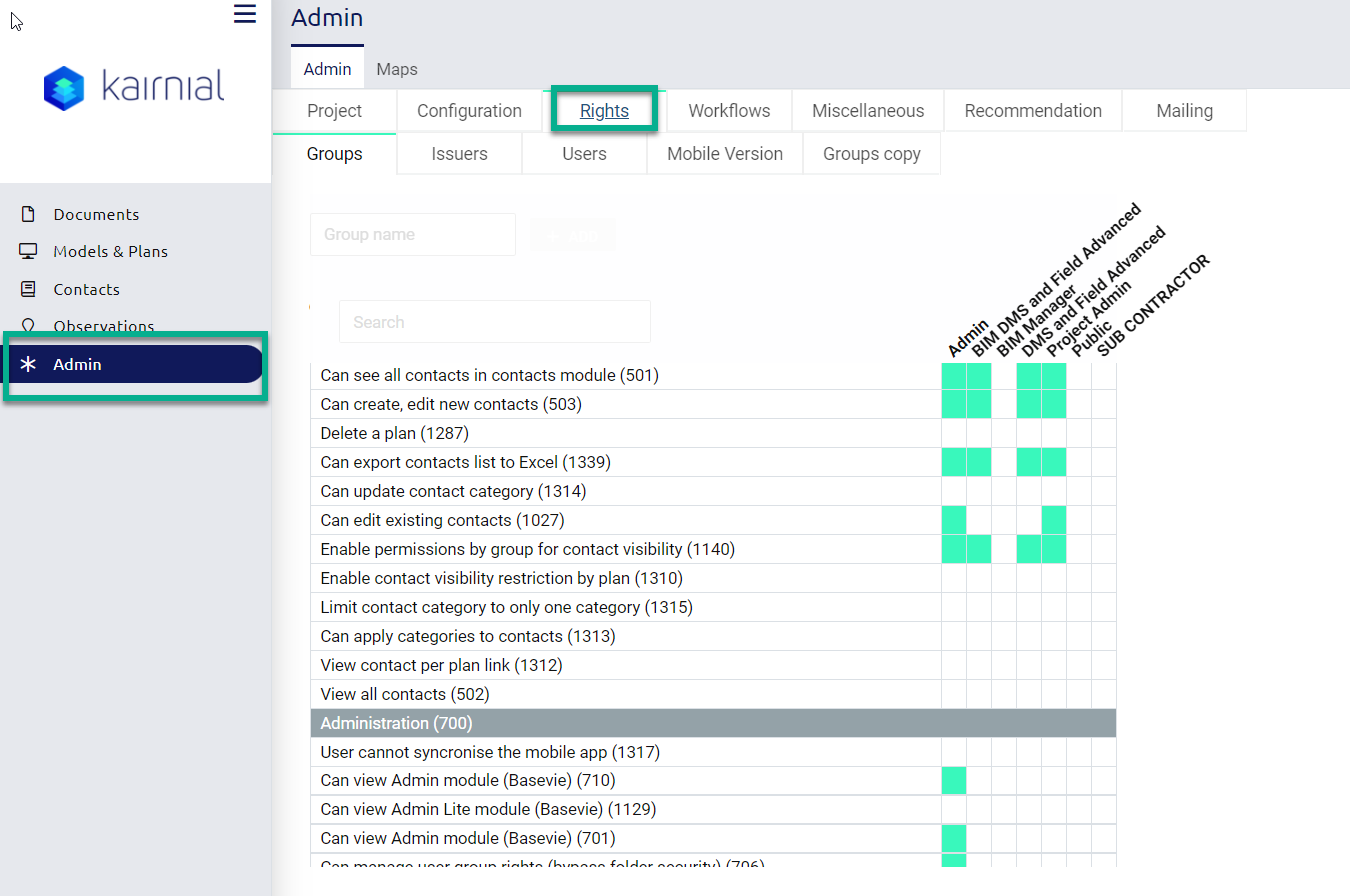Open the Groups copy tab
The height and width of the screenshot is (896, 1350).
coord(871,154)
